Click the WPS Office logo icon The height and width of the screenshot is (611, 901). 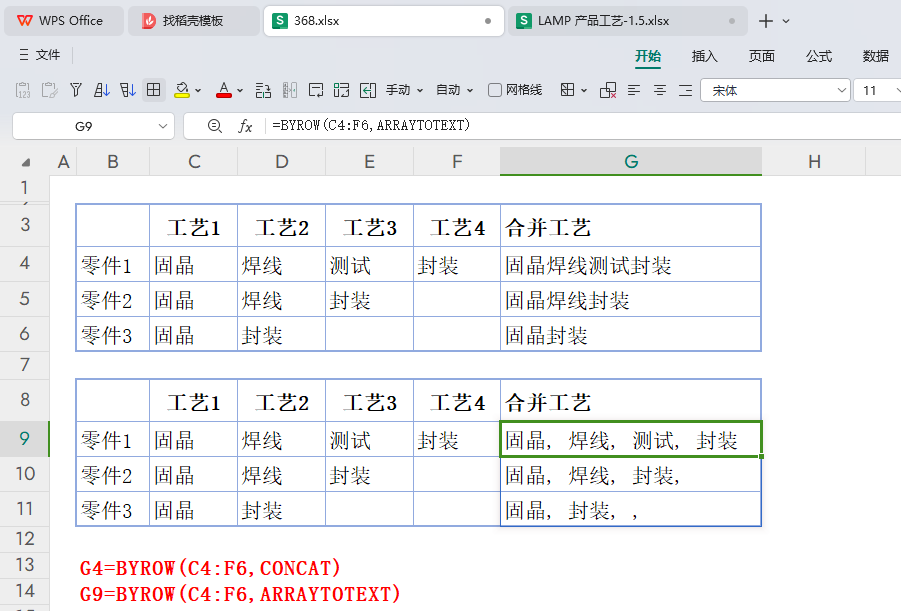(x=25, y=21)
